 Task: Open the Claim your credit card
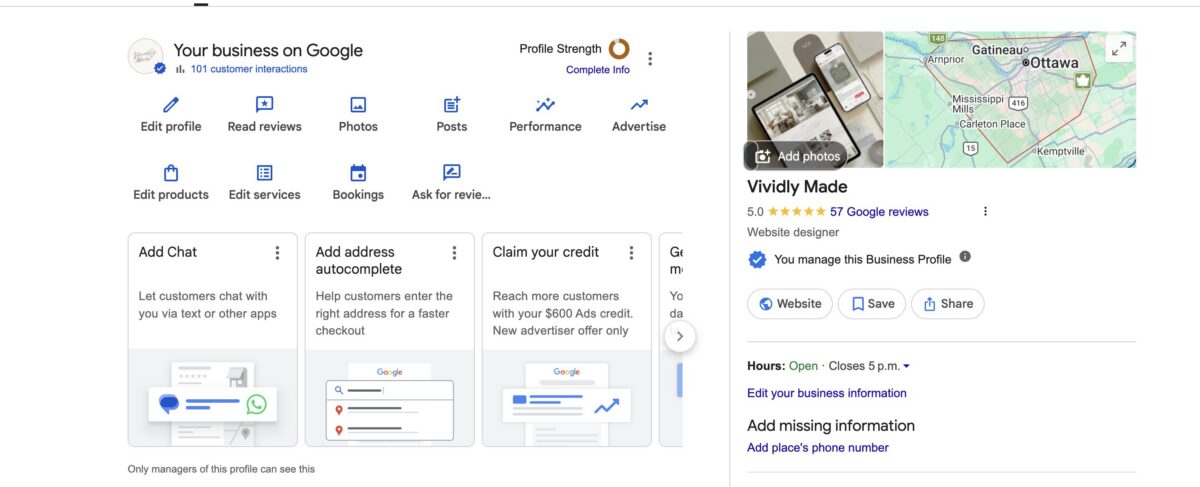(x=567, y=340)
